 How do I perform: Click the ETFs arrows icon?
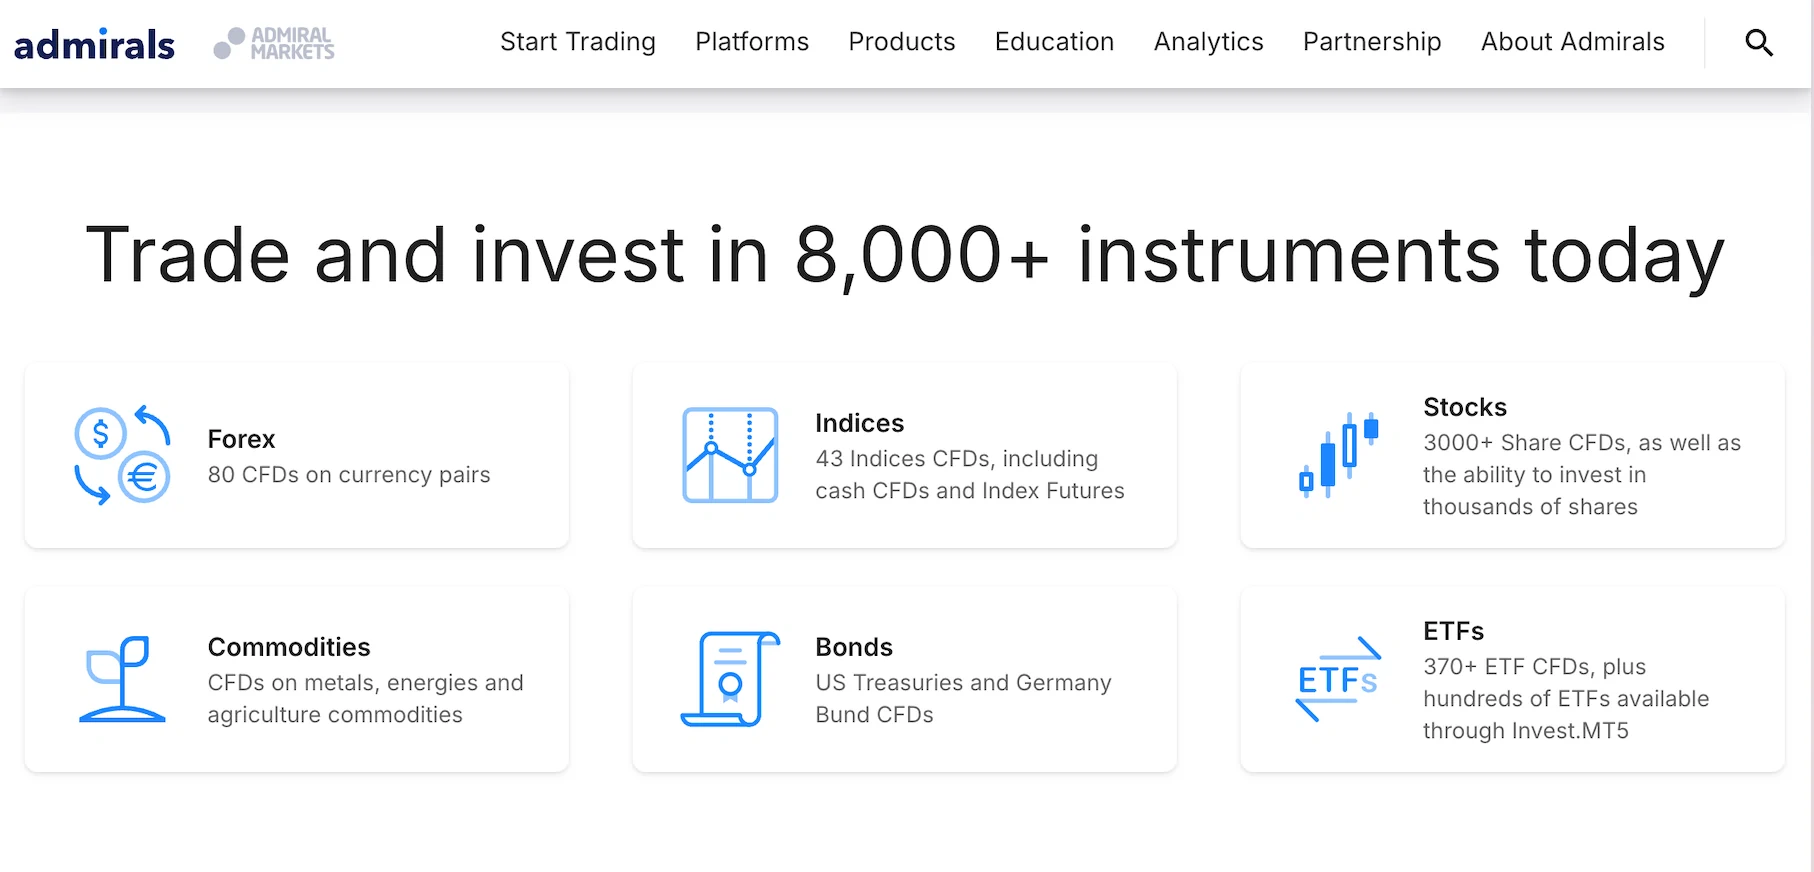[x=1338, y=679]
